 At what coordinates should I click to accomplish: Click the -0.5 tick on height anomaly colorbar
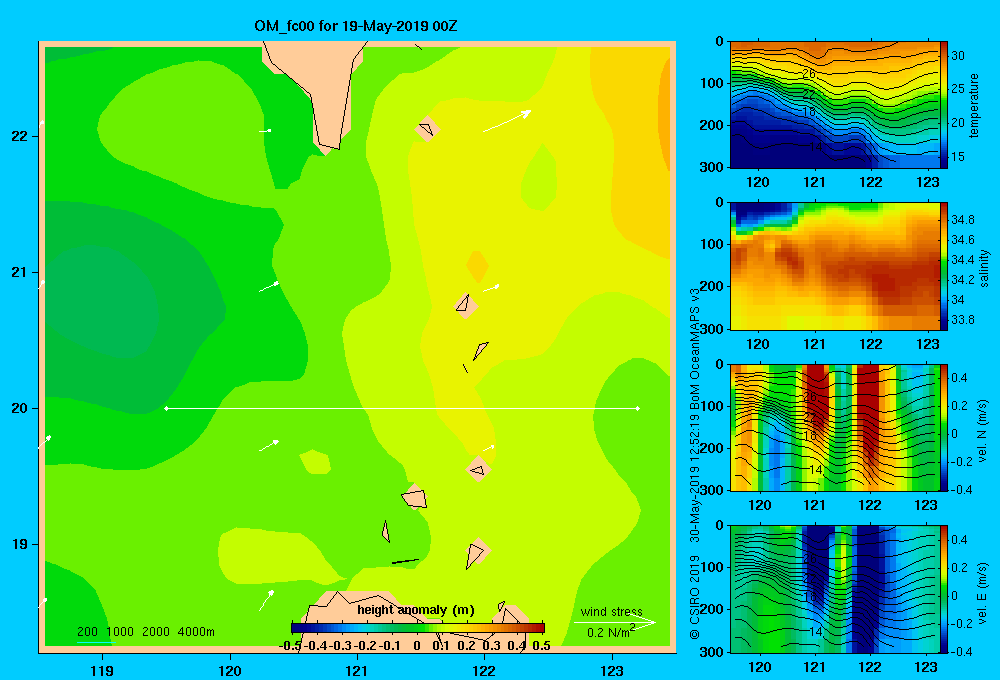(290, 646)
